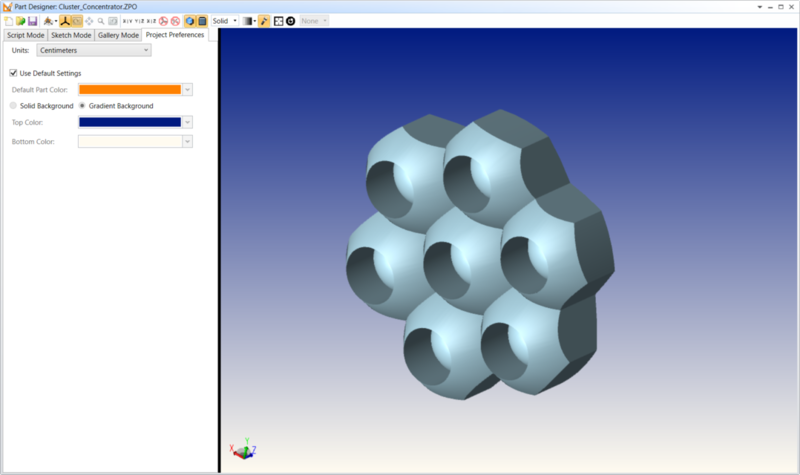Expand the Top Color dropdown arrow
The image size is (800, 475).
tap(188, 122)
